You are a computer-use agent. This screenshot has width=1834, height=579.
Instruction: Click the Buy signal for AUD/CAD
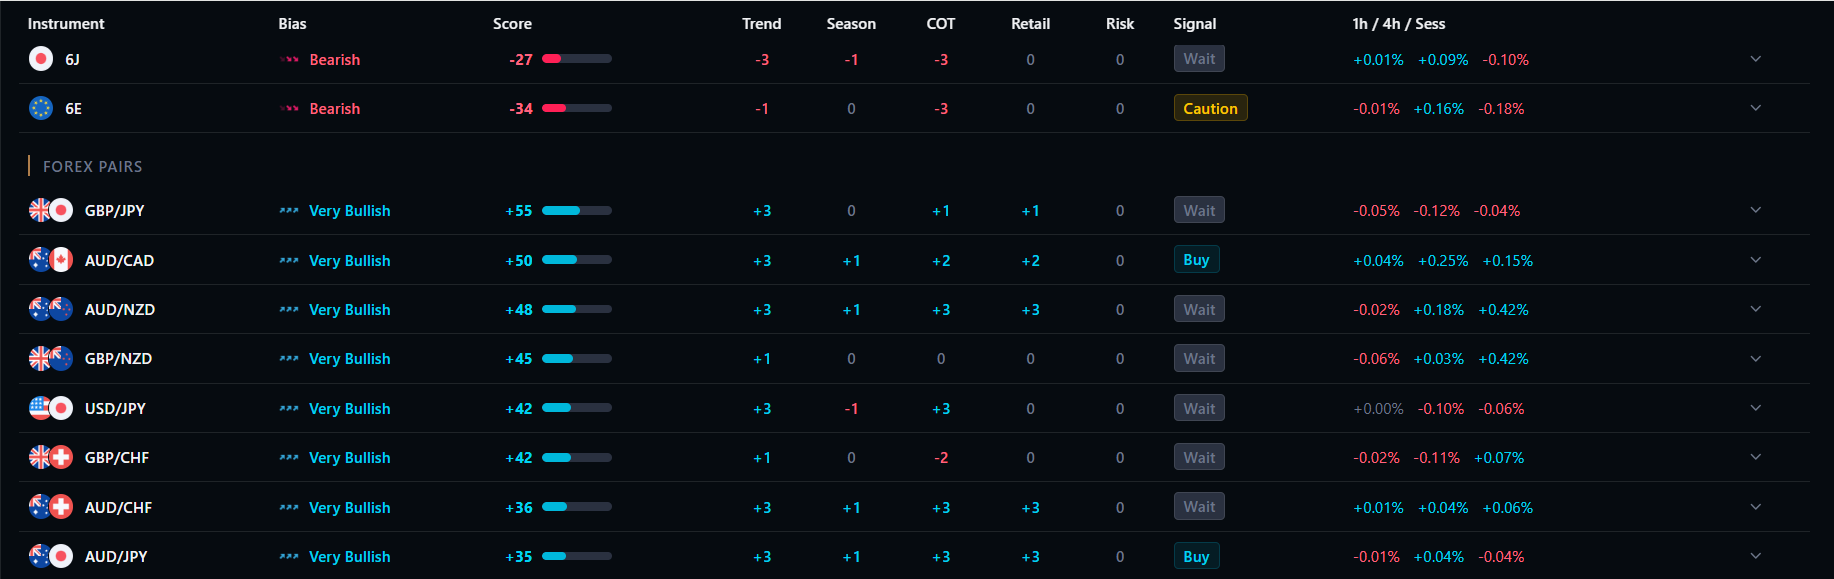pyautogui.click(x=1196, y=260)
